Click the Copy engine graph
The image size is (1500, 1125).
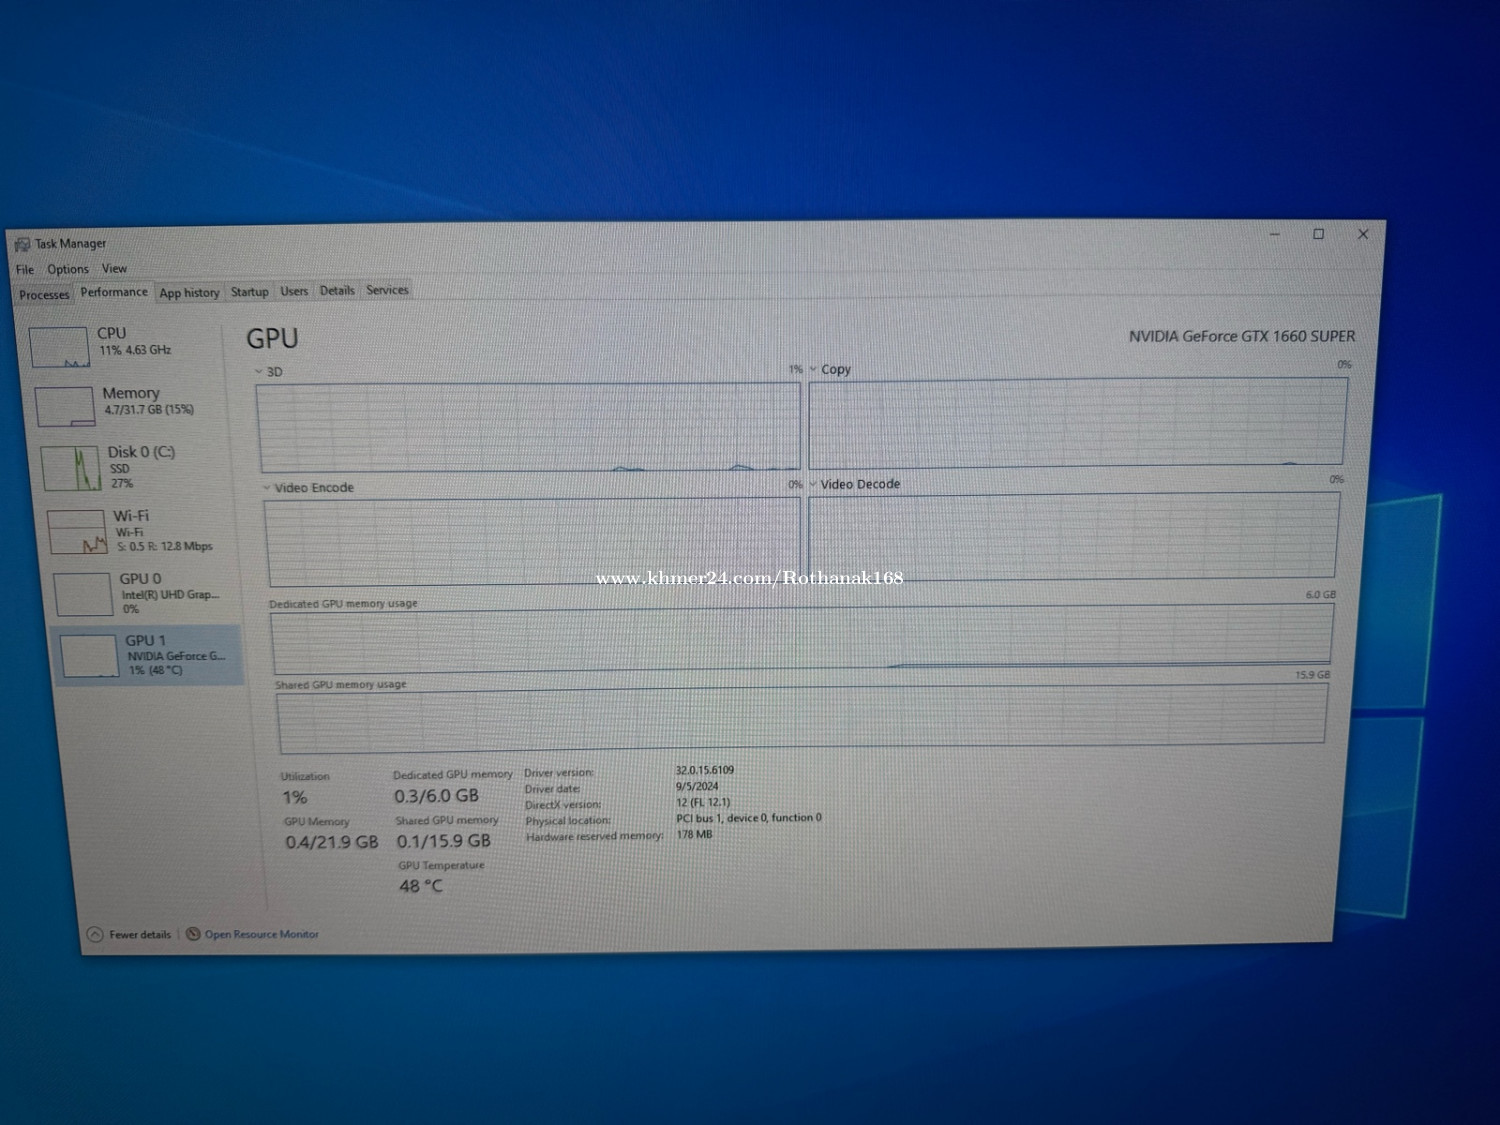tap(1078, 421)
